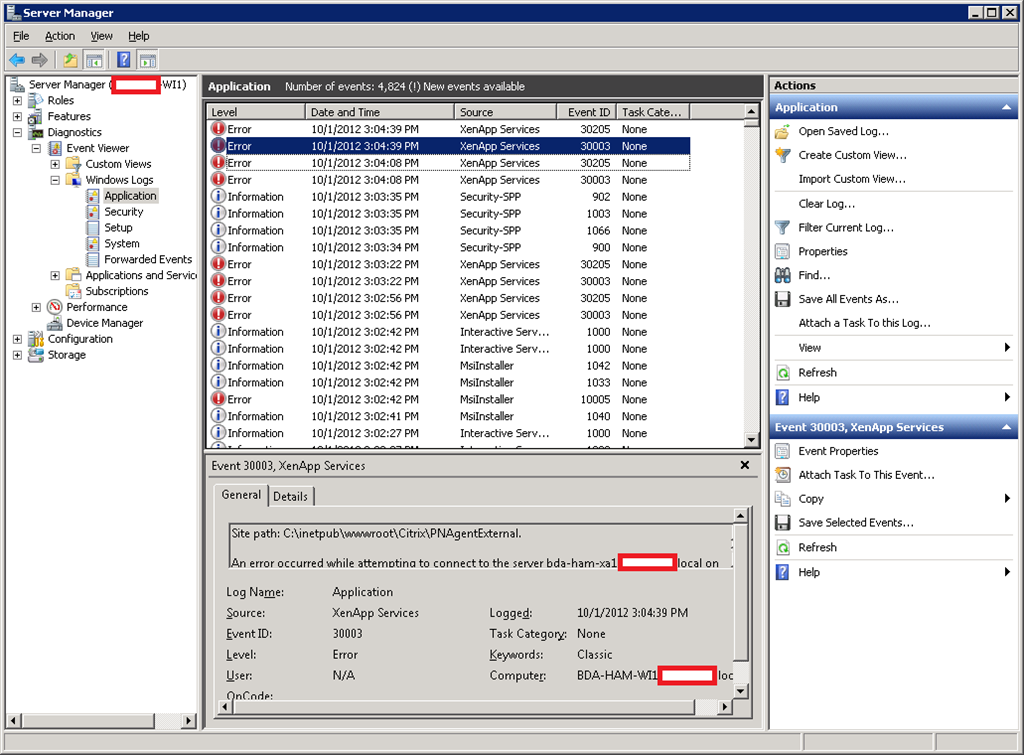The image size is (1024, 755).
Task: Click the Find binoculars icon
Action: pyautogui.click(x=783, y=276)
